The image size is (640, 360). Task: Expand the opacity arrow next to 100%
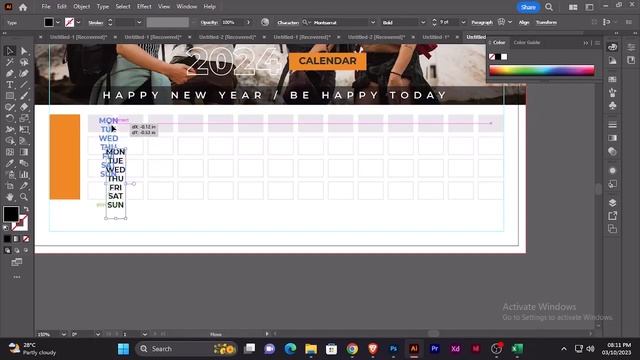[x=248, y=22]
